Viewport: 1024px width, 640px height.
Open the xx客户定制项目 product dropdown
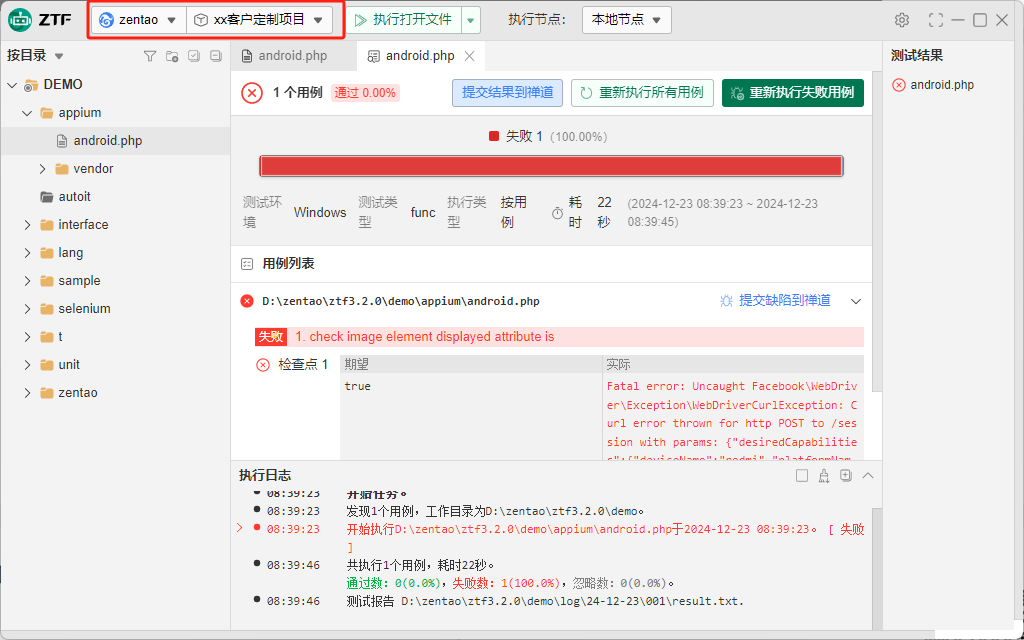(260, 20)
